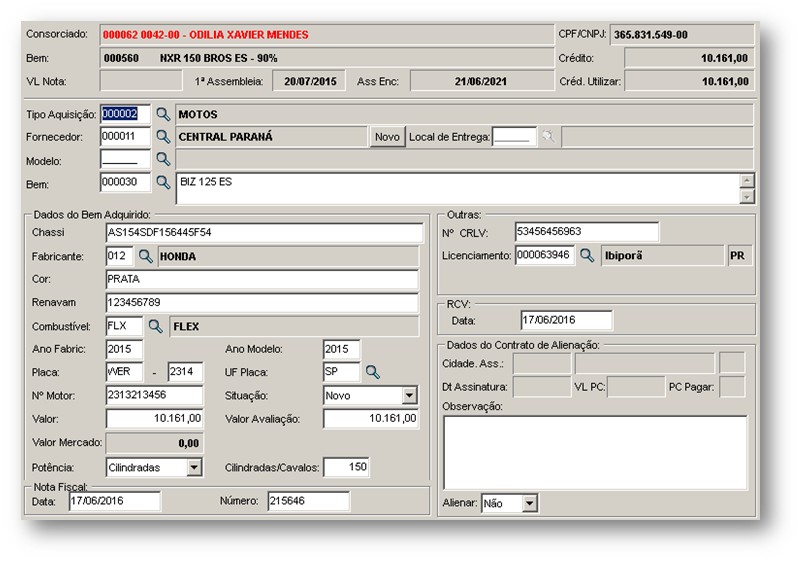Open Licenciamento city lookup magnifier
Image resolution: width=802 pixels, height=562 pixels.
(587, 255)
